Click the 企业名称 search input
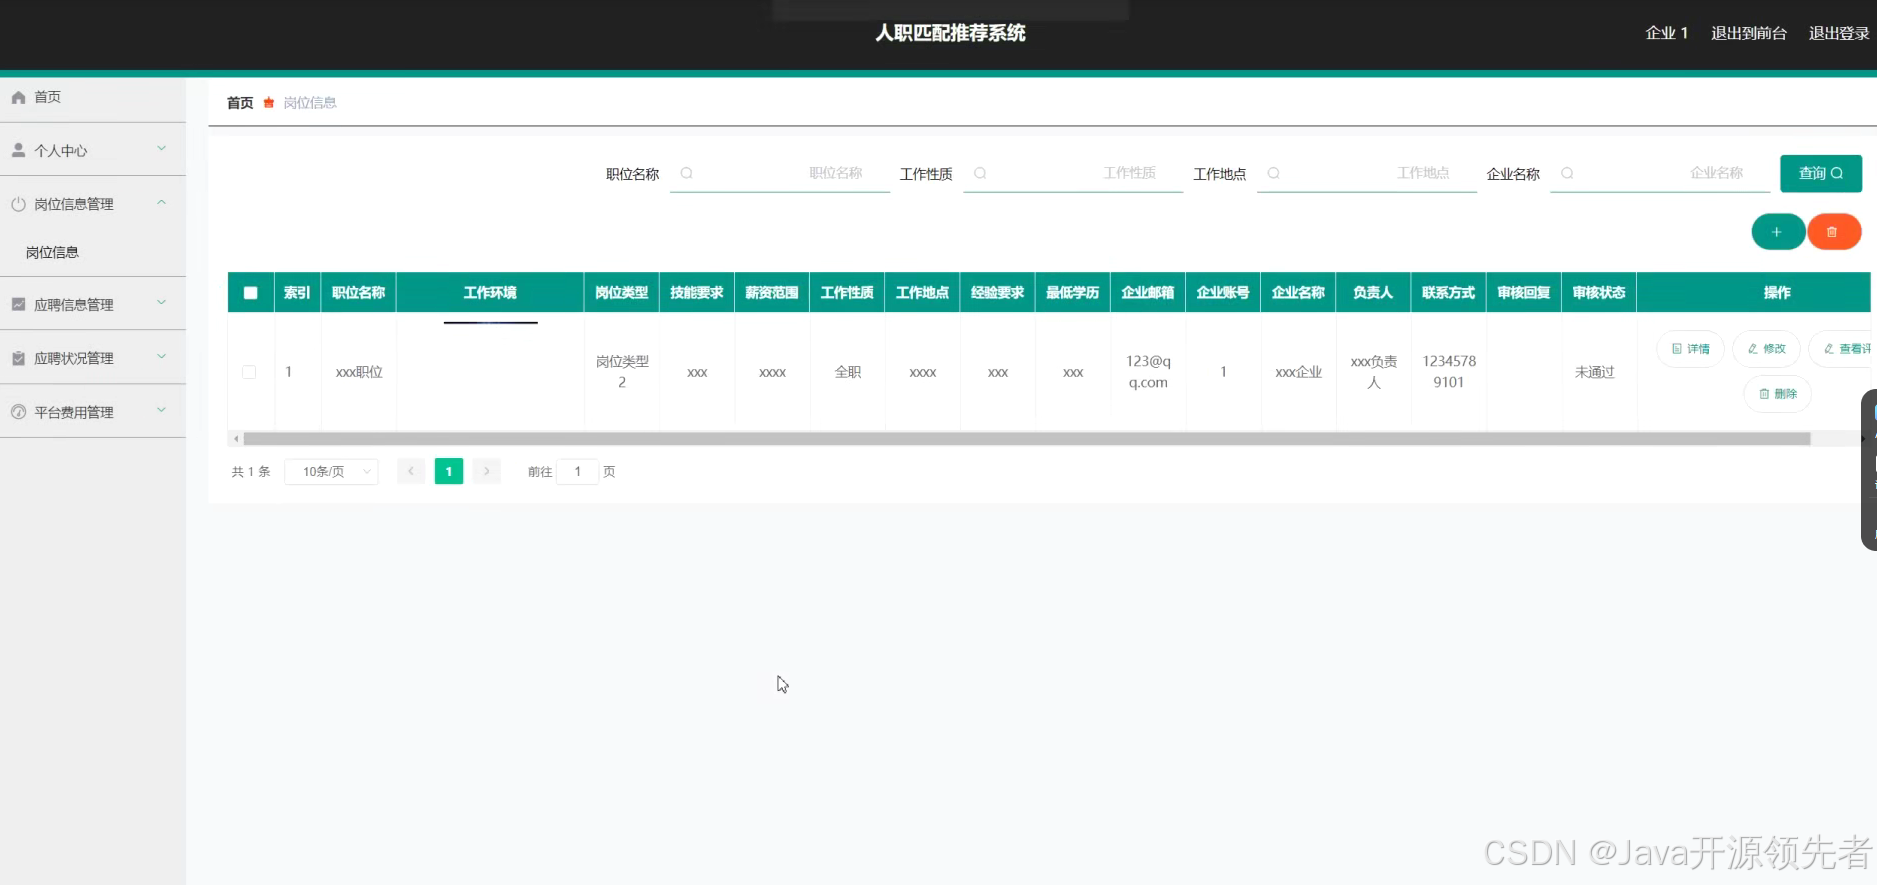 point(1660,173)
